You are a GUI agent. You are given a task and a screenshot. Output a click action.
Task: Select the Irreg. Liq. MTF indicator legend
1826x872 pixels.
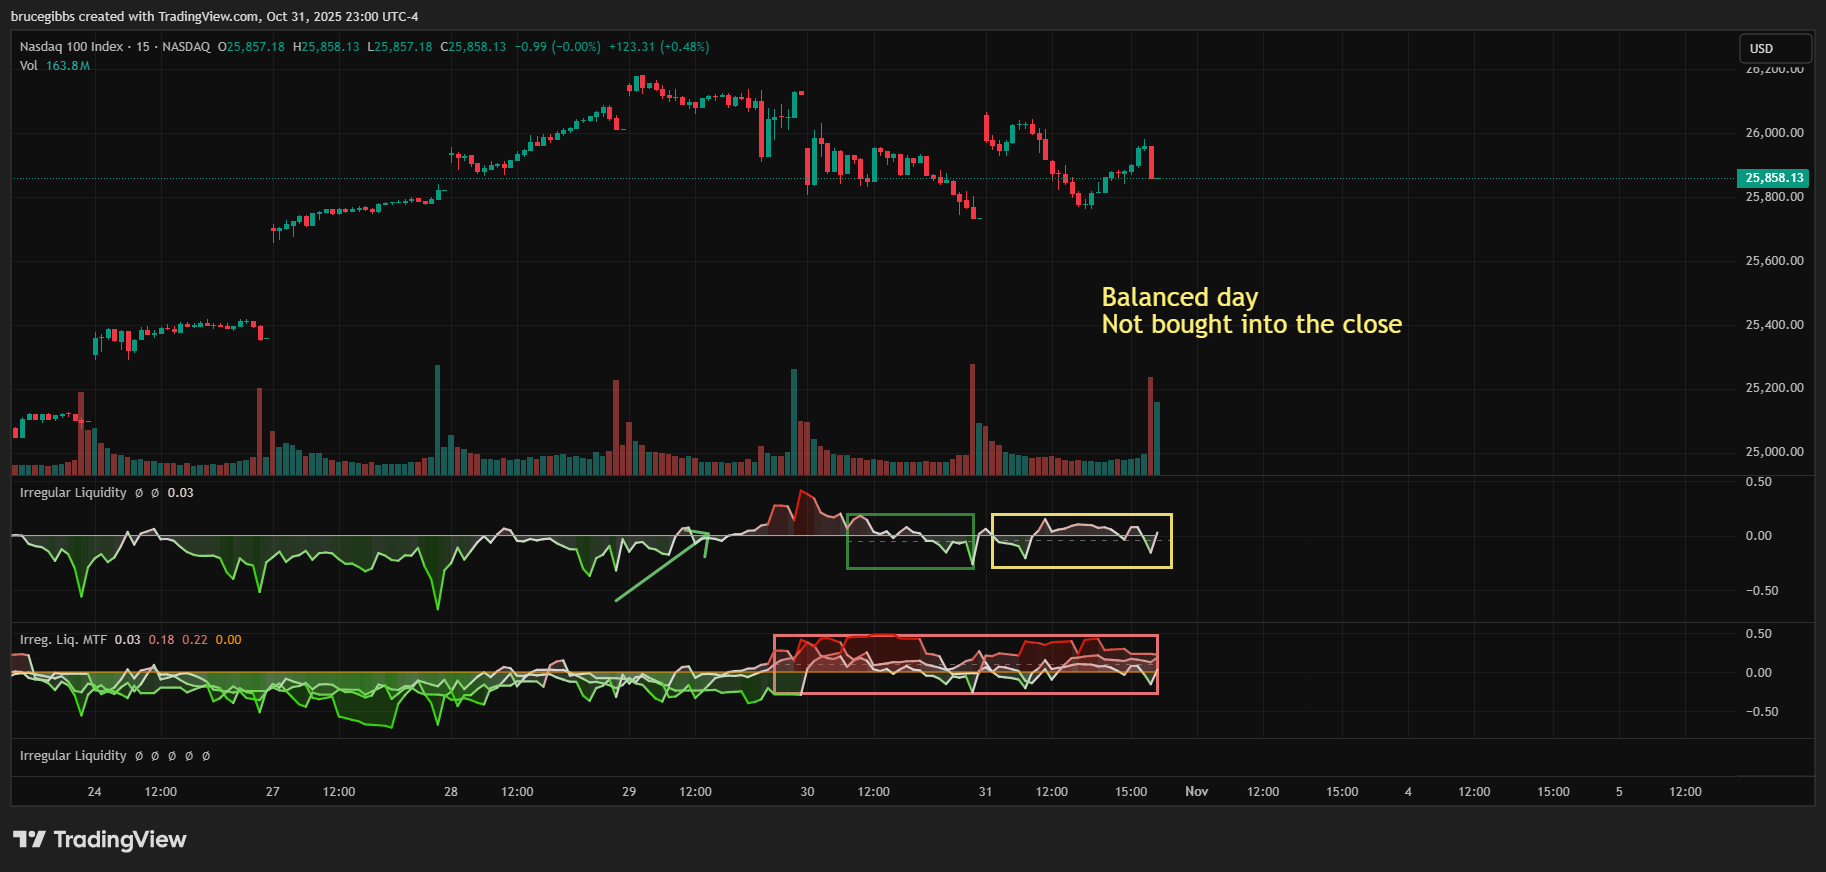click(63, 640)
